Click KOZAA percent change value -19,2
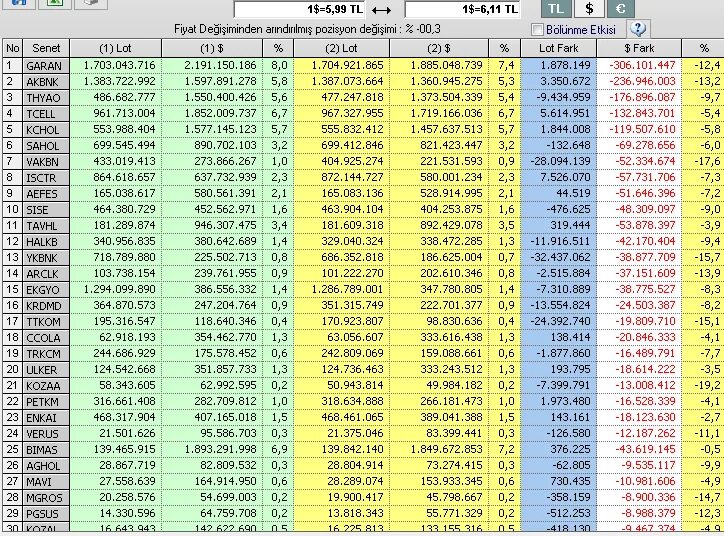The image size is (724, 536). (707, 385)
